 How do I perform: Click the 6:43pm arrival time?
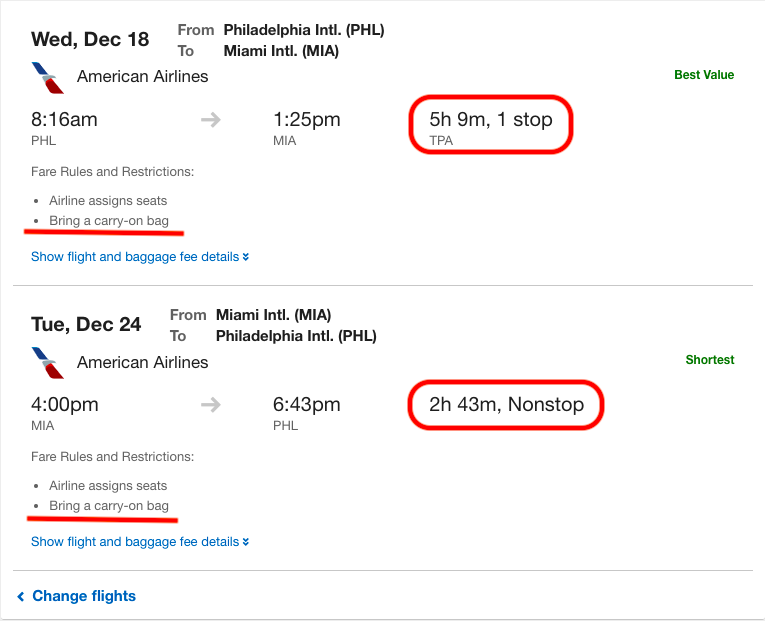pos(306,404)
